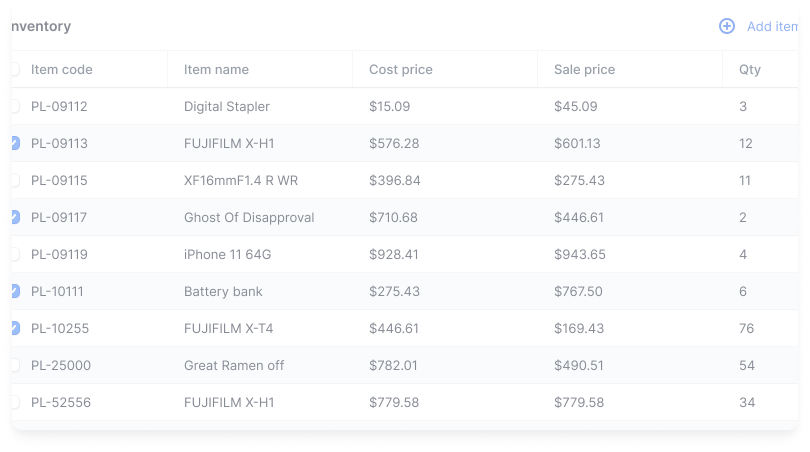
Task: Click the plus circle Add item icon
Action: [727, 26]
